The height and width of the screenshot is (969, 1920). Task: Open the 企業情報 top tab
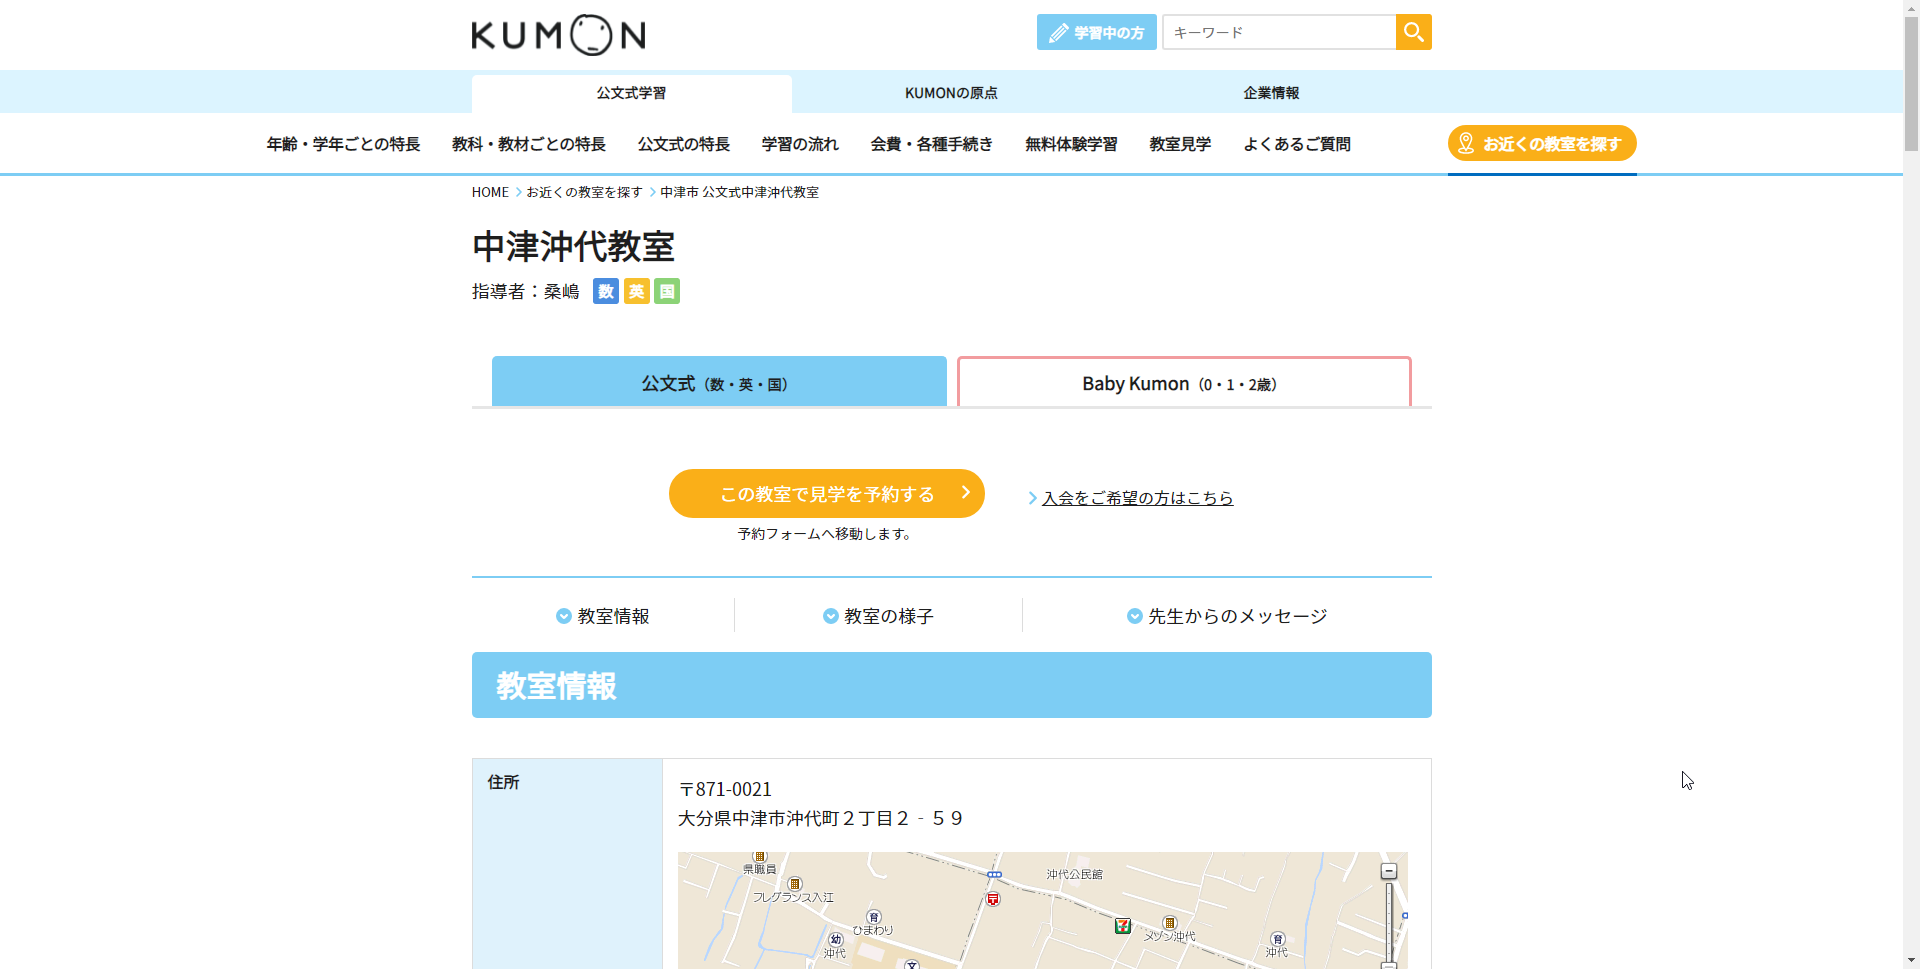pyautogui.click(x=1271, y=93)
